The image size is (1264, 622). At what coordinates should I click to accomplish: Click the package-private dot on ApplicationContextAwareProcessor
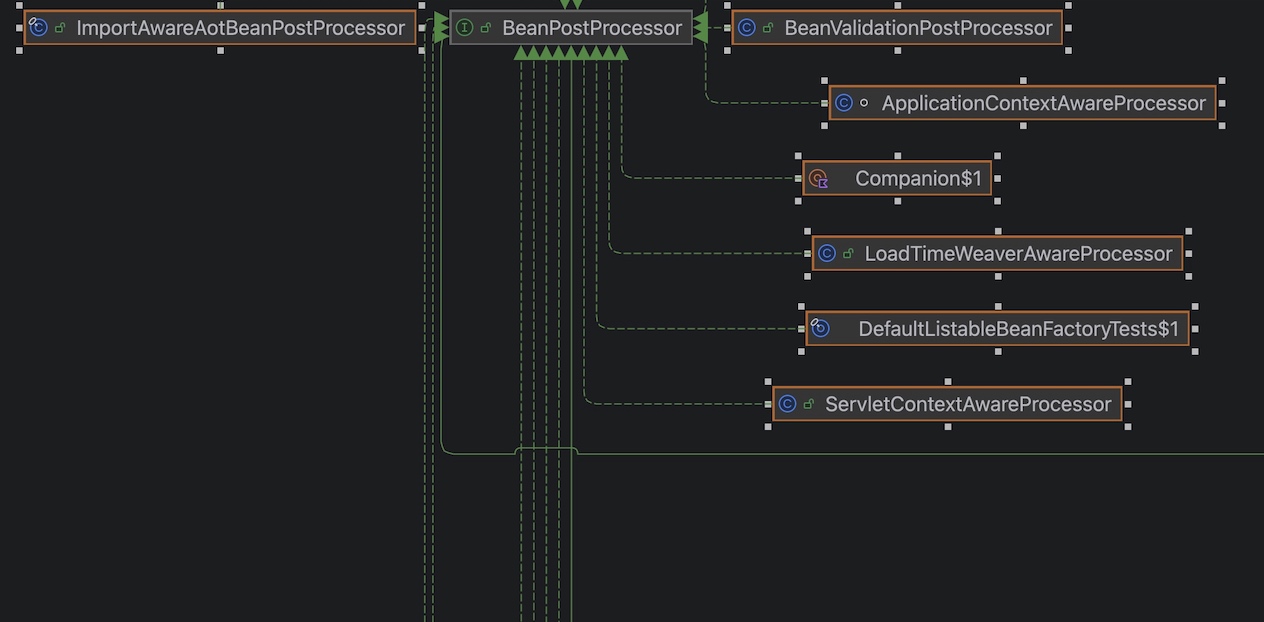click(865, 104)
